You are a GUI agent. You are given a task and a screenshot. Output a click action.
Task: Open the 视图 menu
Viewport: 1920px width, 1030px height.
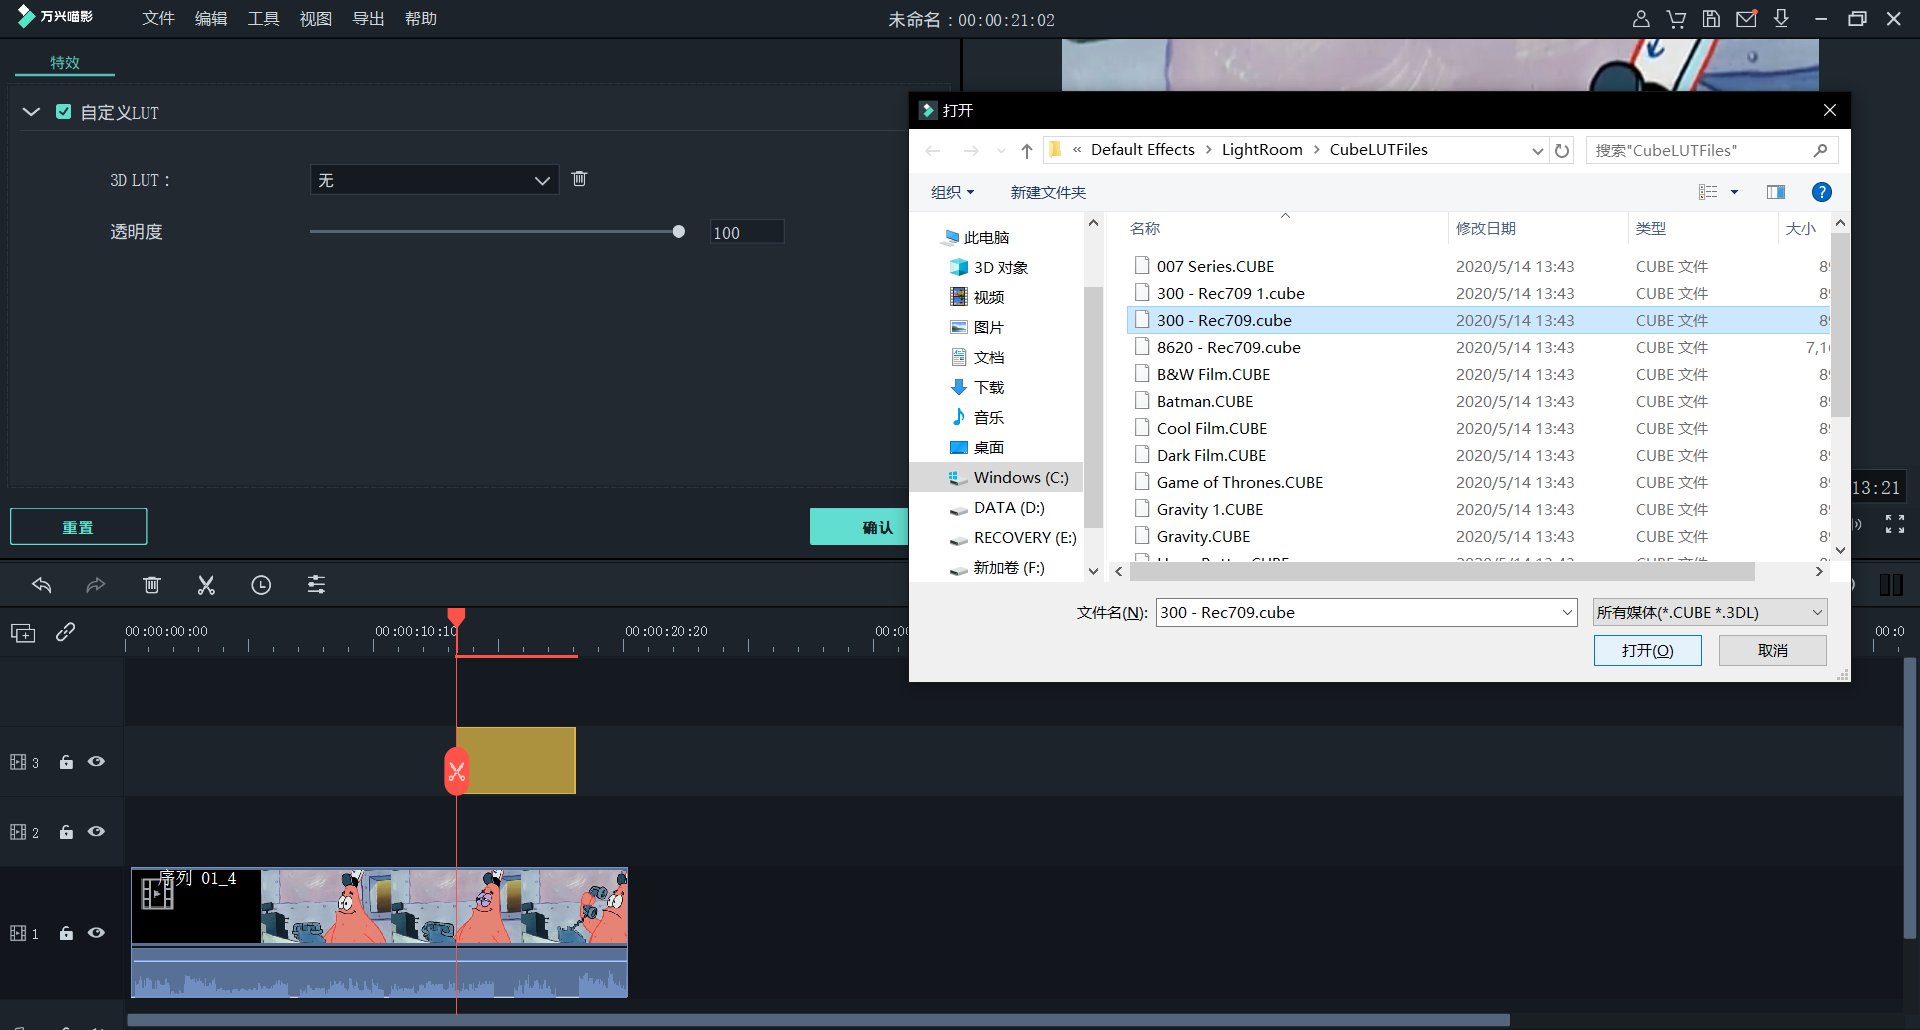316,19
